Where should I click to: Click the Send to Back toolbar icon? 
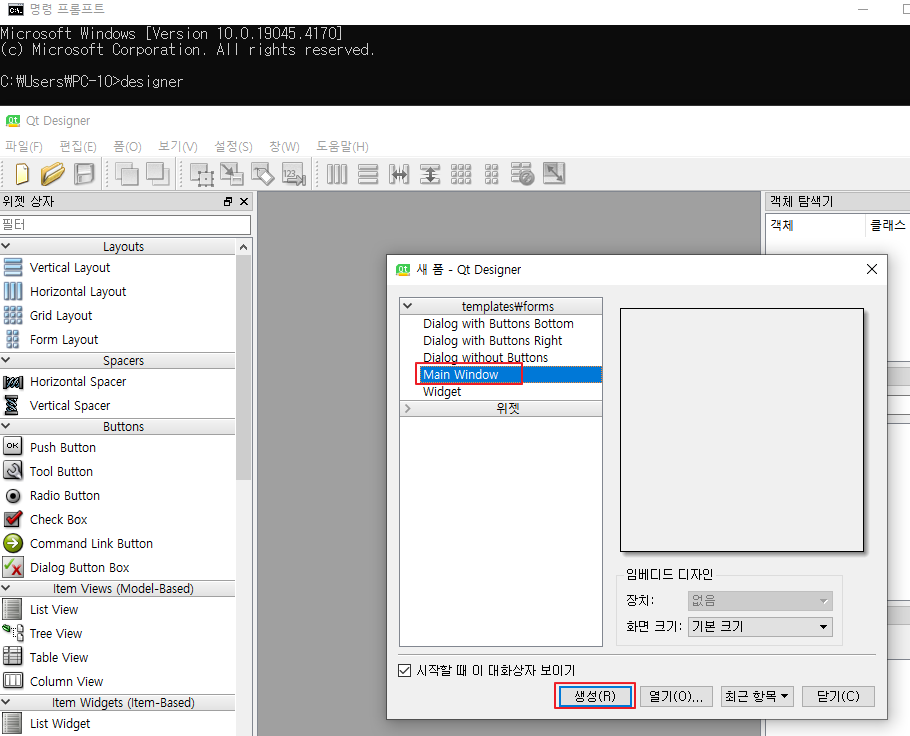click(x=127, y=174)
